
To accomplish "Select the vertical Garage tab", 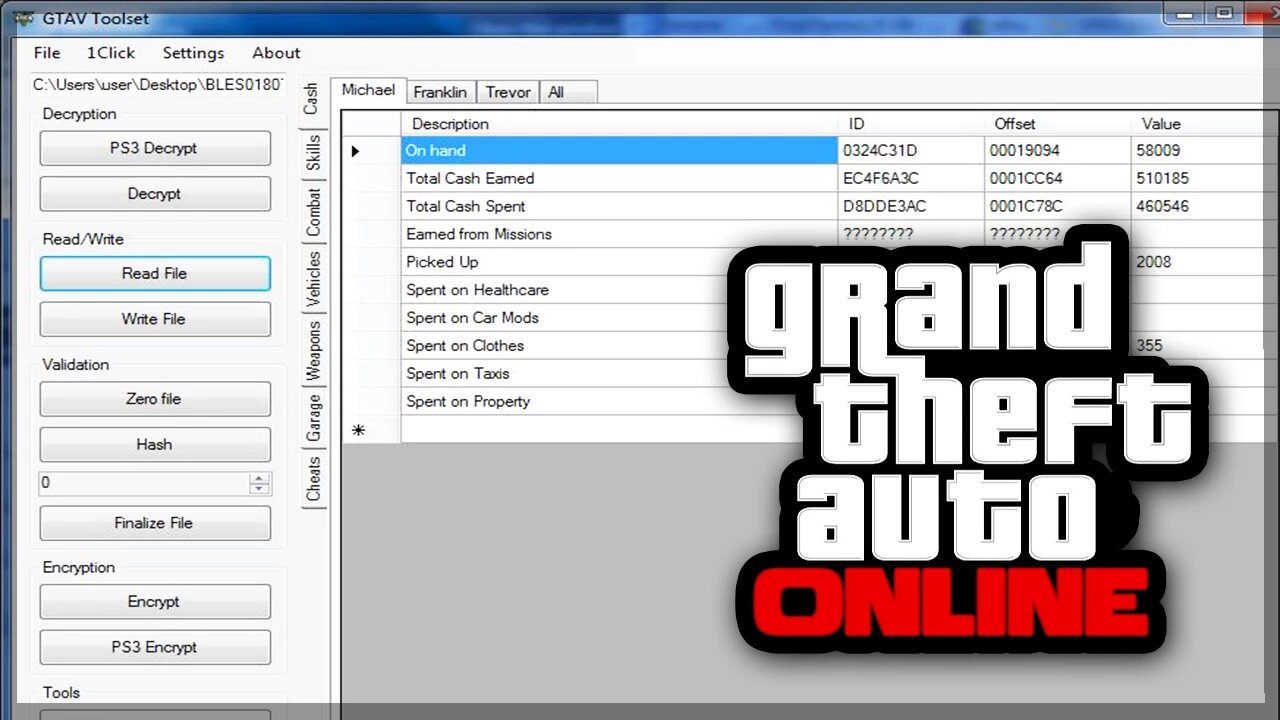I will click(313, 418).
